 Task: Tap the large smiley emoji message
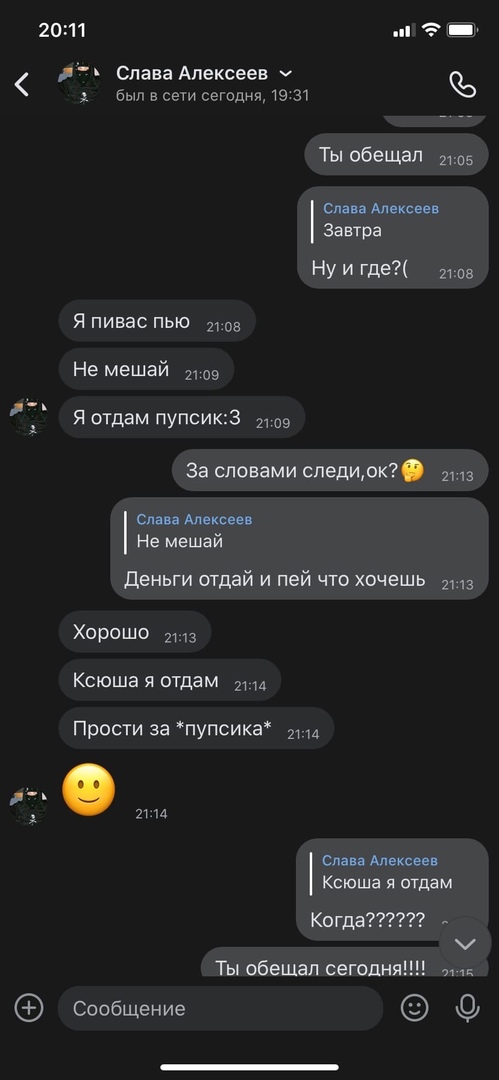tap(89, 789)
